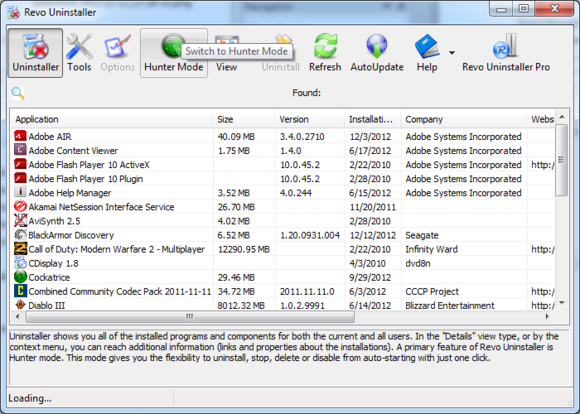The height and width of the screenshot is (414, 580).
Task: Minimize the Revo Uninstaller window
Action: [502, 9]
